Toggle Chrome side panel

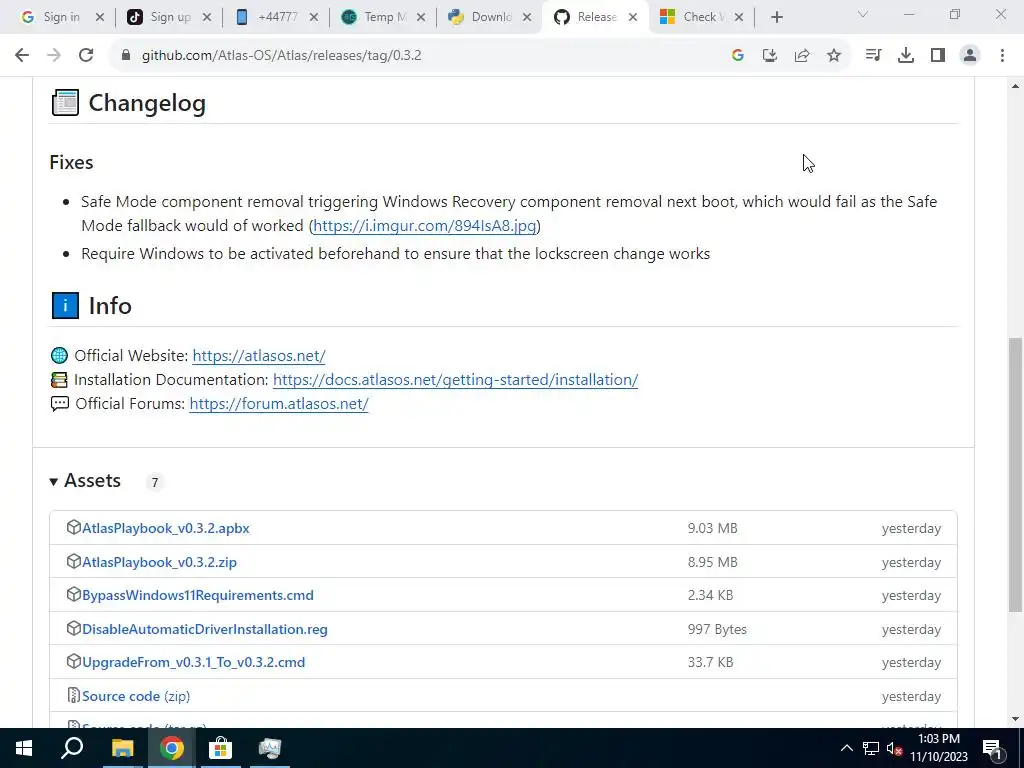click(x=938, y=56)
